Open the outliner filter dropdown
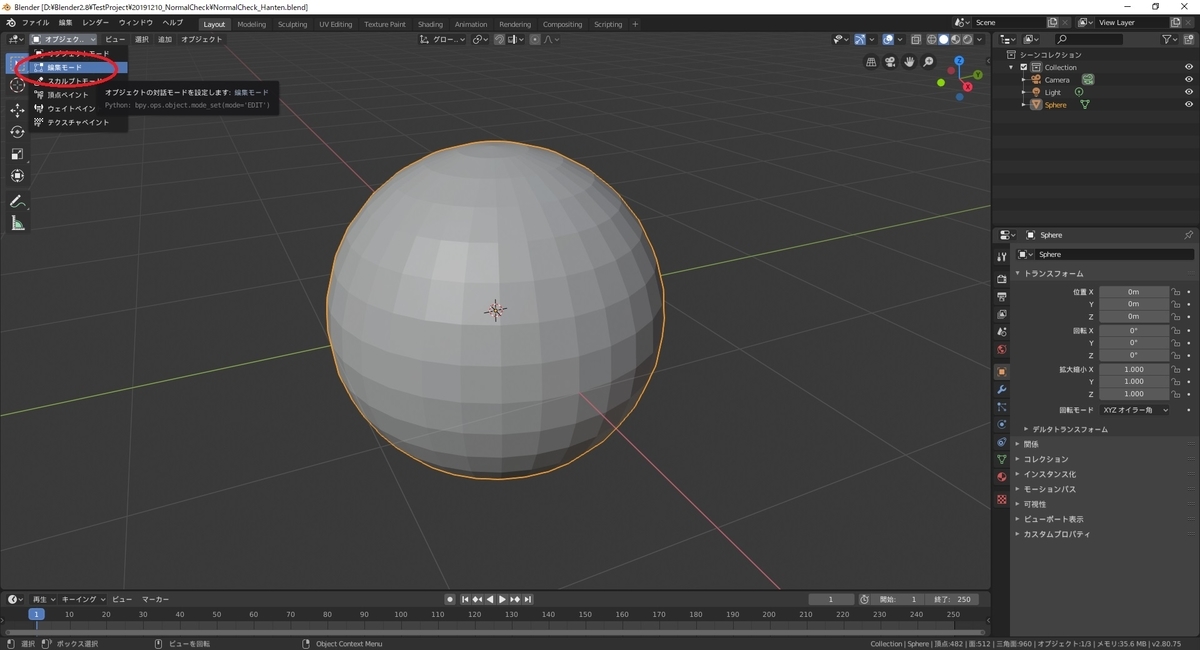 coord(1171,39)
